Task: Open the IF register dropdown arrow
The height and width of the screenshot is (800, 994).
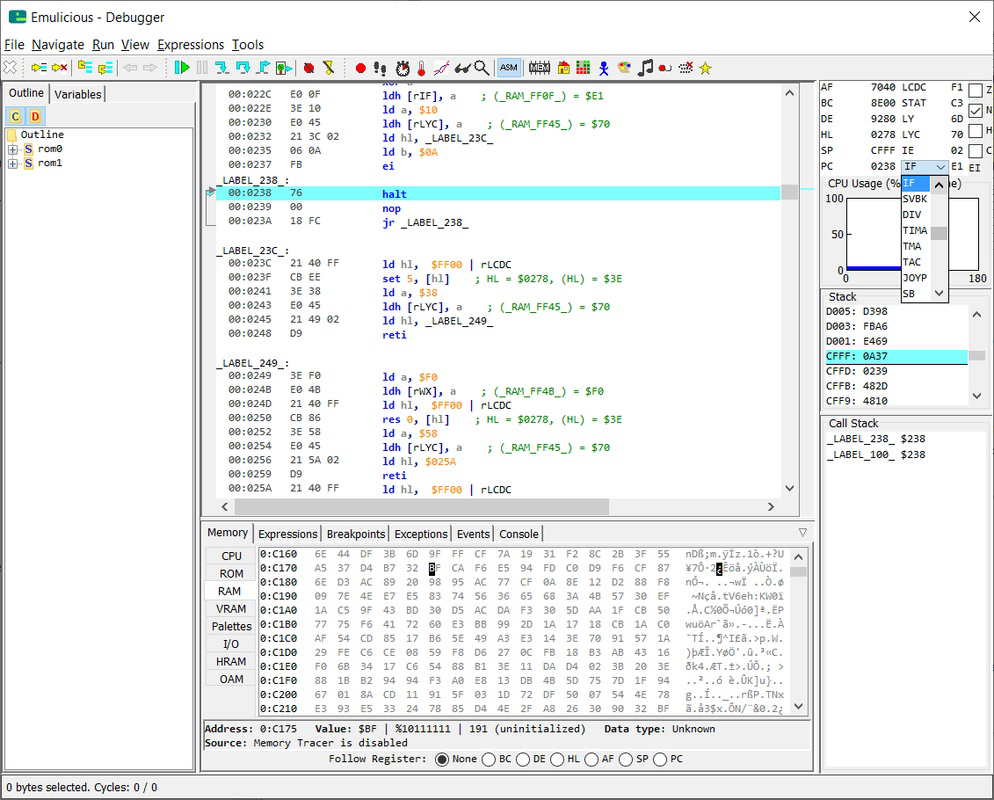Action: 941,167
